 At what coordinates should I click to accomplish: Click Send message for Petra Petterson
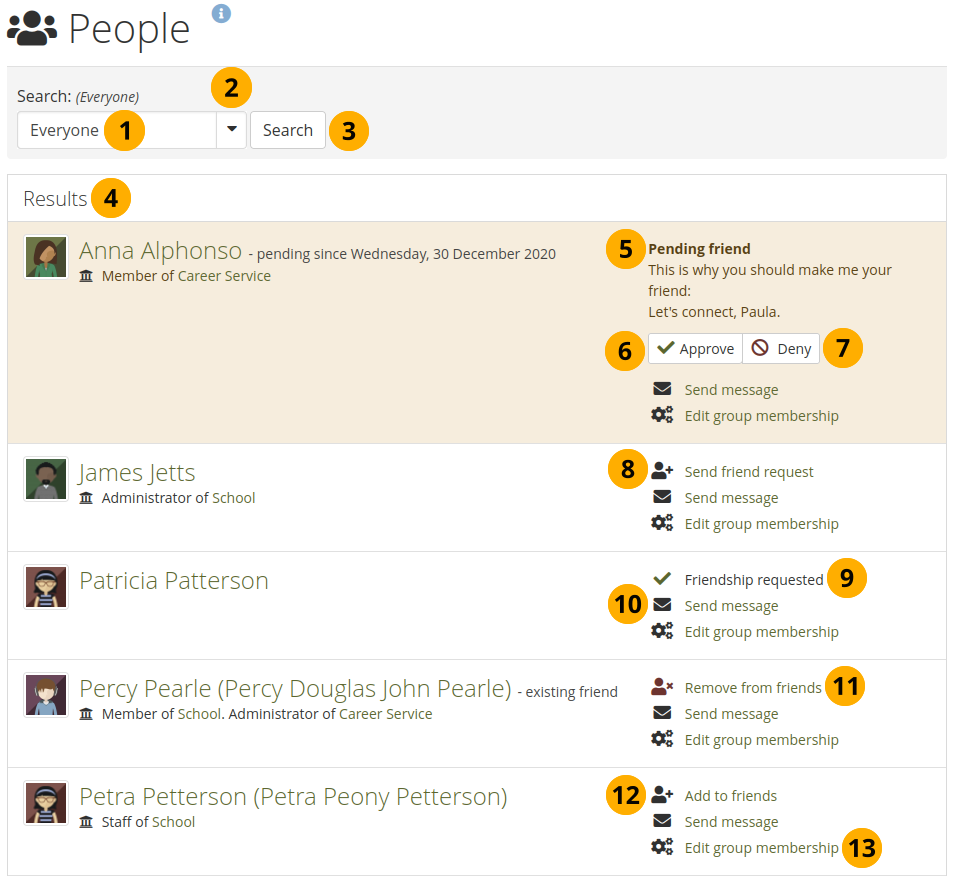(731, 822)
